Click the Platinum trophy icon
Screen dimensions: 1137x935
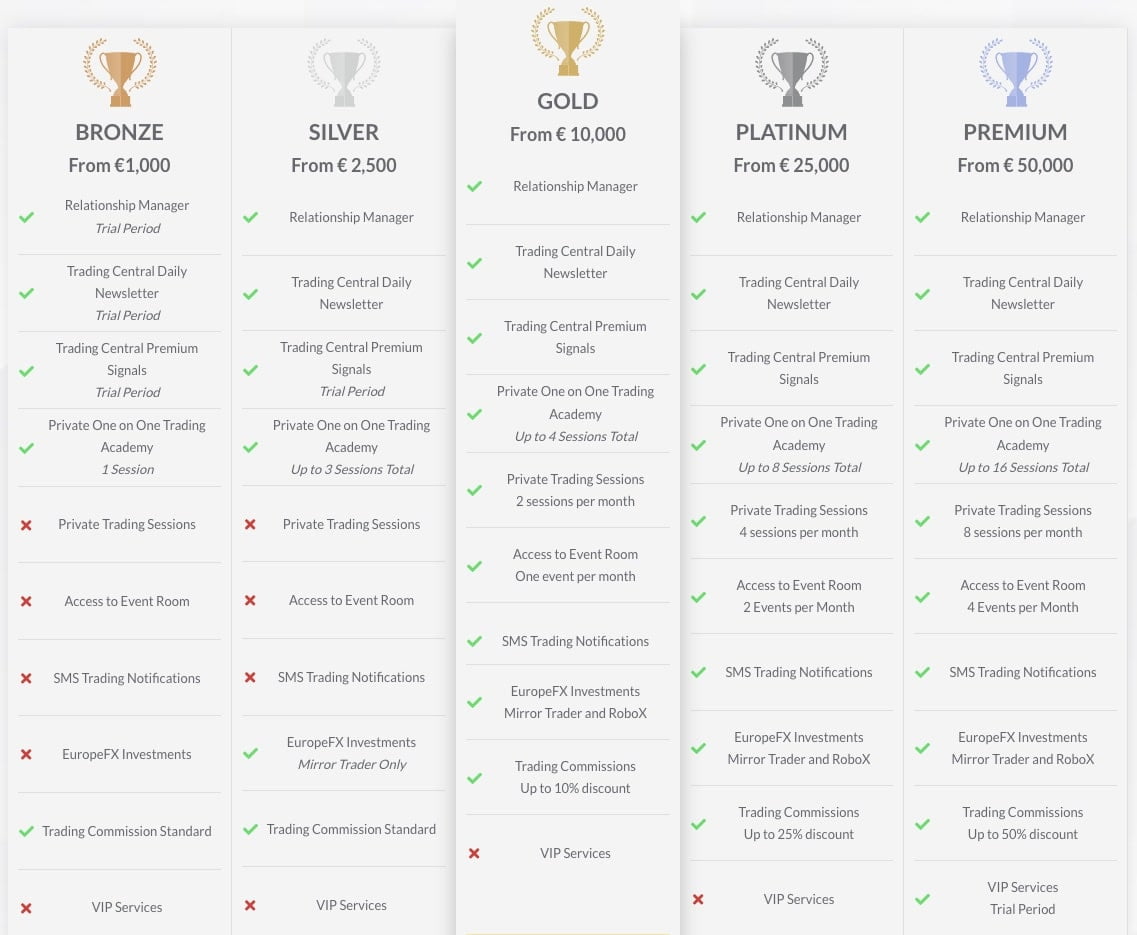coord(791,73)
